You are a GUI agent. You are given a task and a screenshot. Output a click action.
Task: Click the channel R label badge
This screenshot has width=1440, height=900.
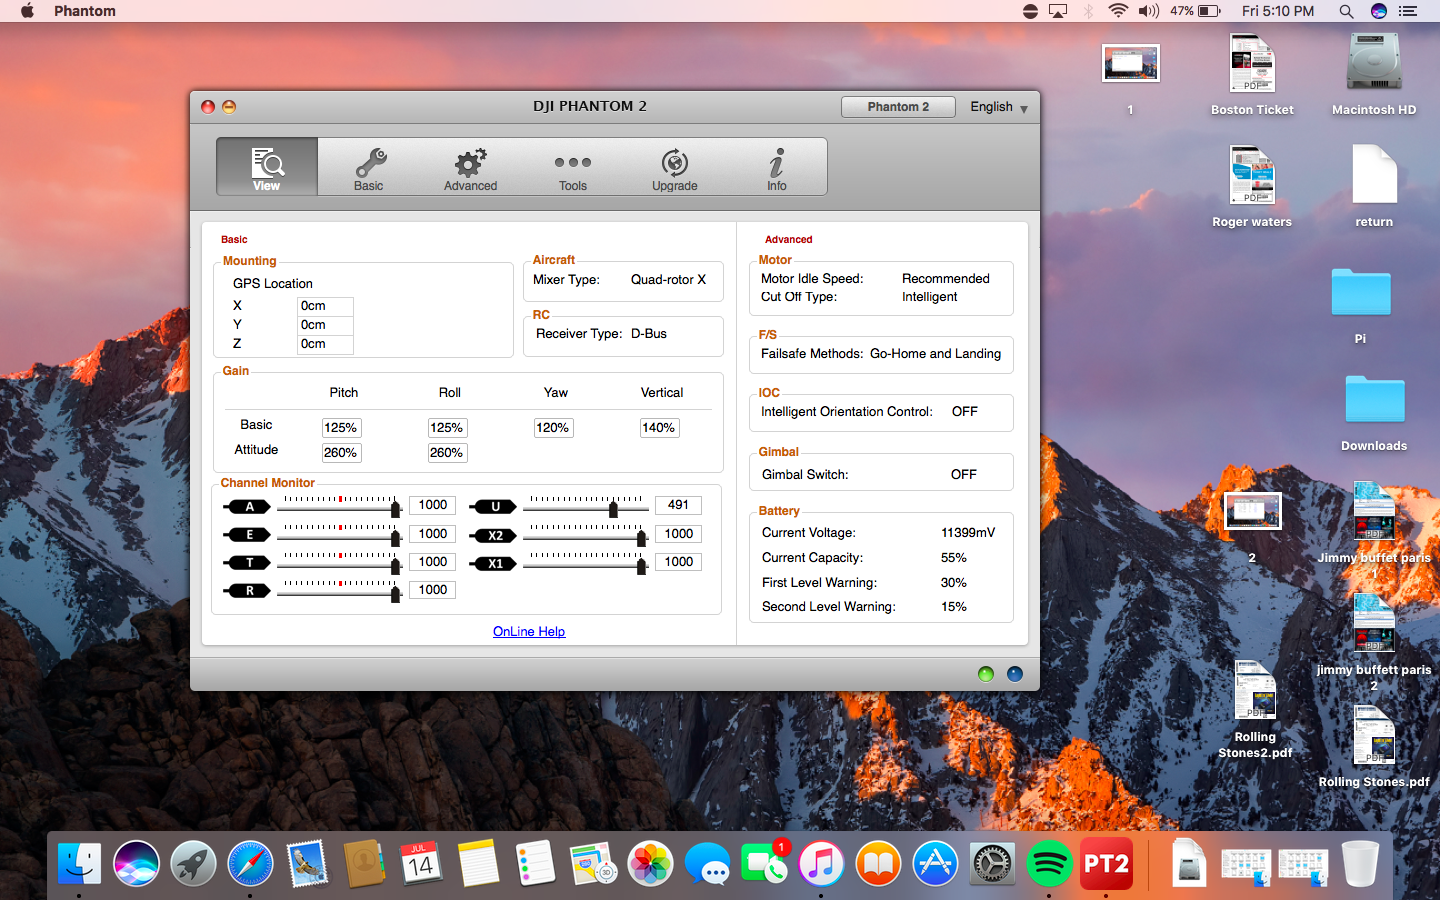click(x=249, y=591)
